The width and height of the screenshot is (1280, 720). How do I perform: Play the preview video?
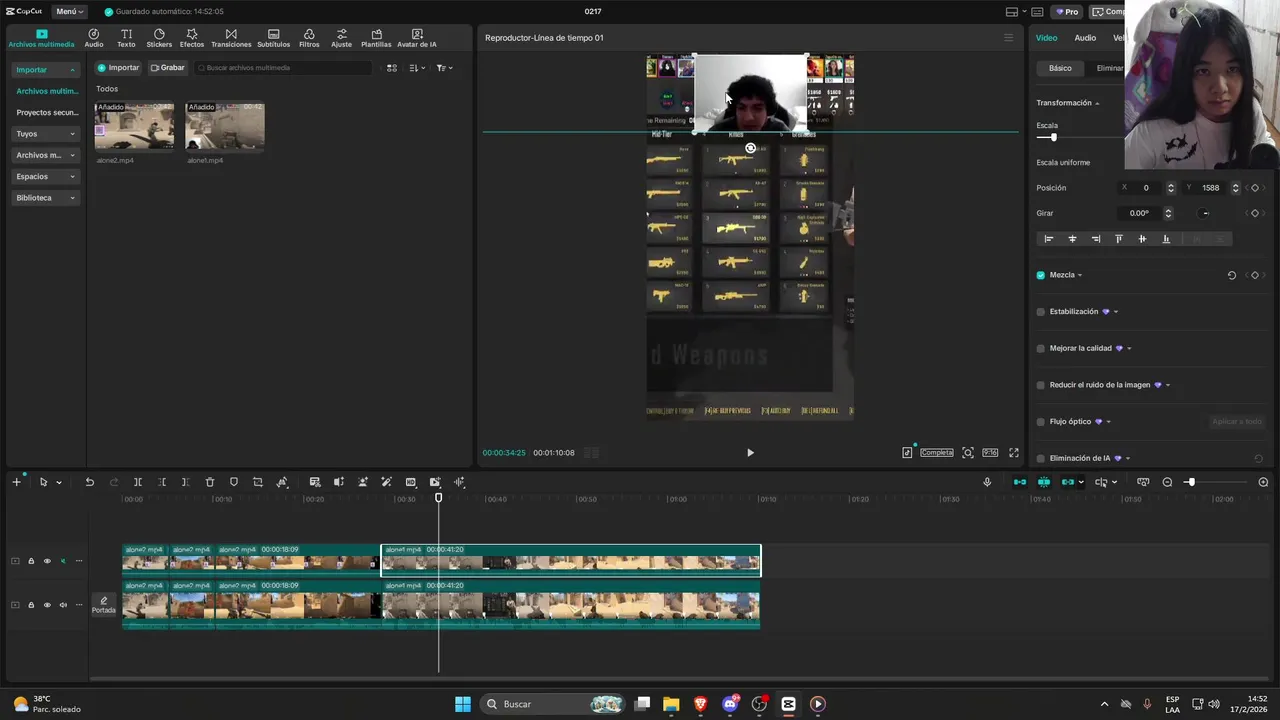pyautogui.click(x=750, y=453)
